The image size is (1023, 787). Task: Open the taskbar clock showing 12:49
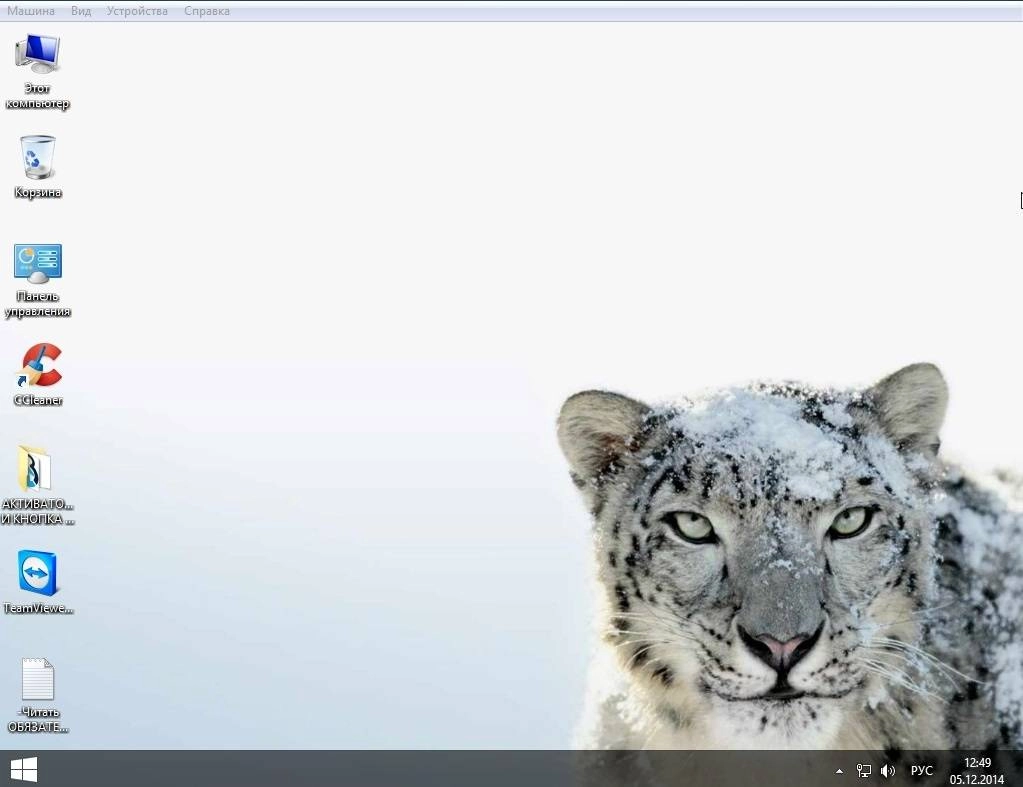pyautogui.click(x=977, y=771)
